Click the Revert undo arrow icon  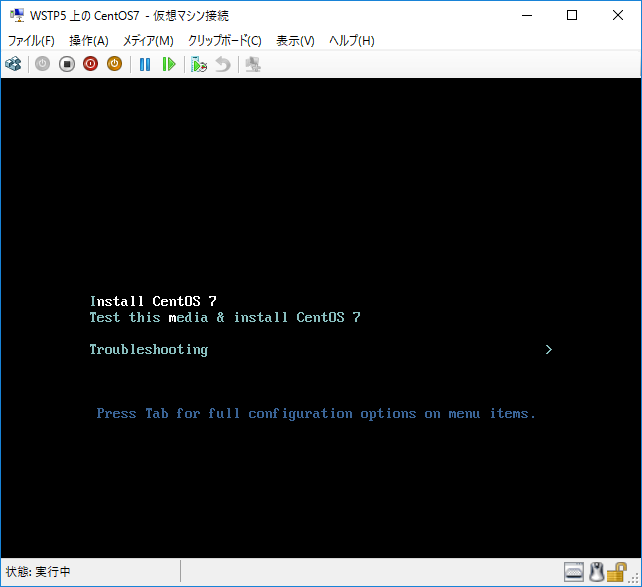click(223, 64)
